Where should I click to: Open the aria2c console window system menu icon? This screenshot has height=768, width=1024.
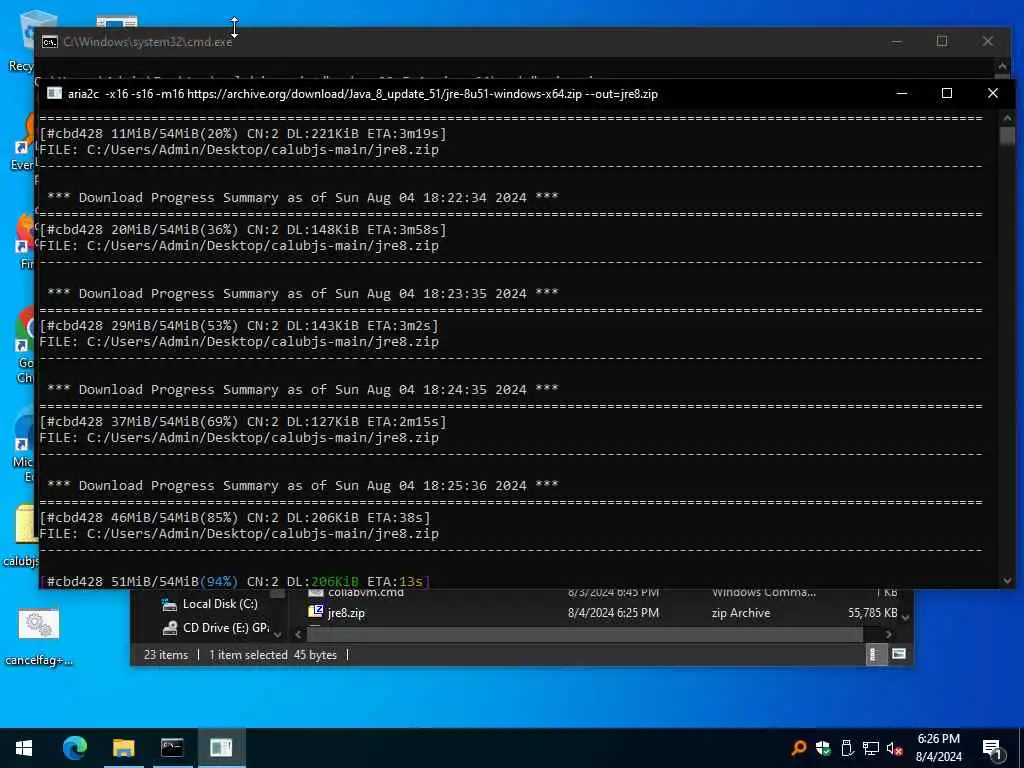tap(55, 93)
